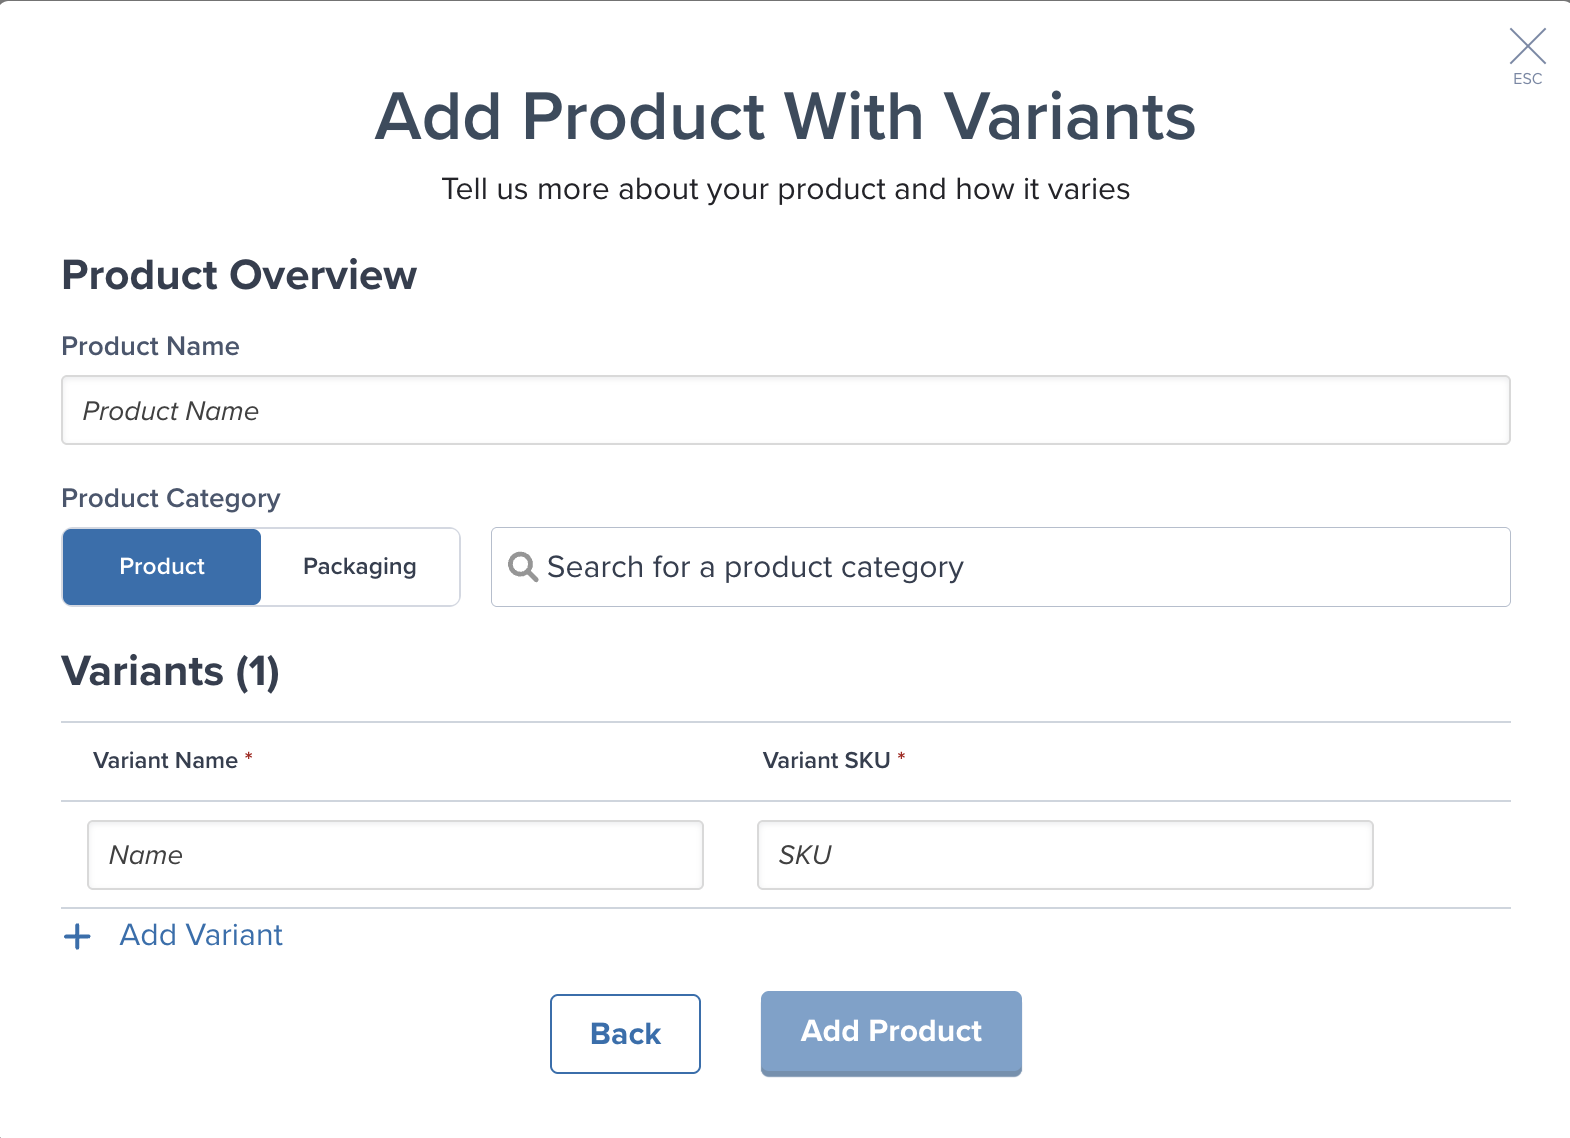Screen dimensions: 1570x1138
Task: Click the X close icon labeled ESC
Action: point(1527,45)
